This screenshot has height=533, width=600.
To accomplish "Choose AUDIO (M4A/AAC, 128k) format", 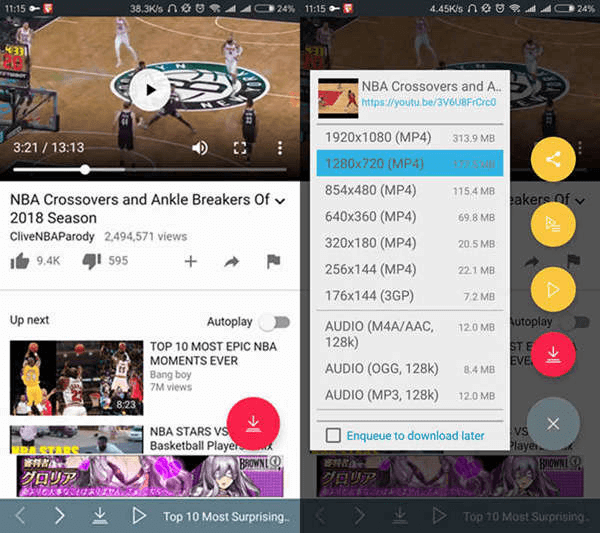I will tap(410, 334).
